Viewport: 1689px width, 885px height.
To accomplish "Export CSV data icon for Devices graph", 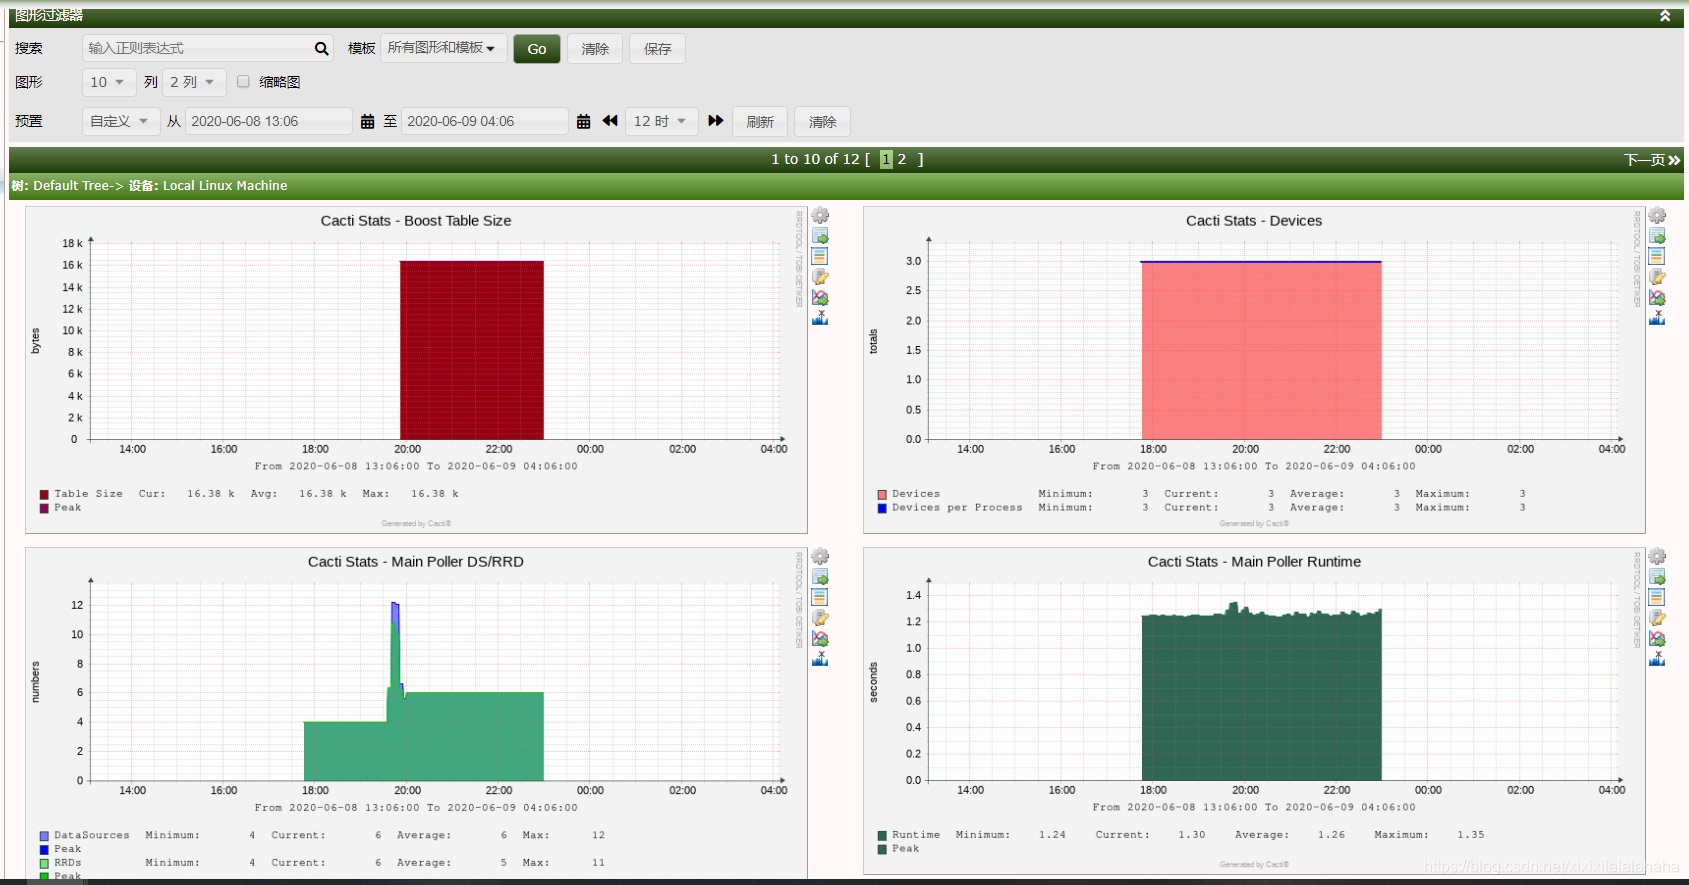I will coord(1657,236).
